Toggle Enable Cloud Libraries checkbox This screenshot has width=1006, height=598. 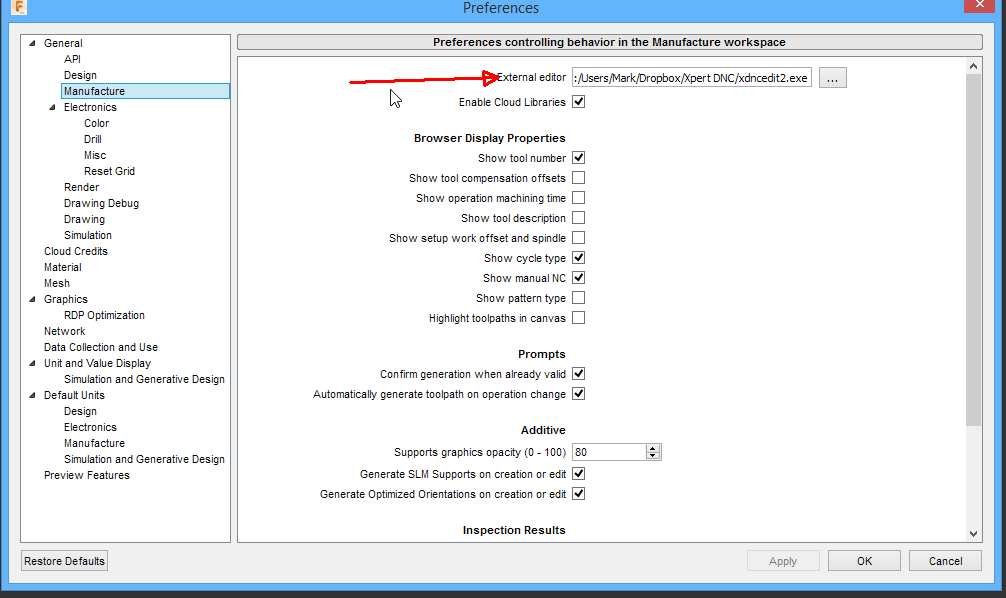point(579,102)
